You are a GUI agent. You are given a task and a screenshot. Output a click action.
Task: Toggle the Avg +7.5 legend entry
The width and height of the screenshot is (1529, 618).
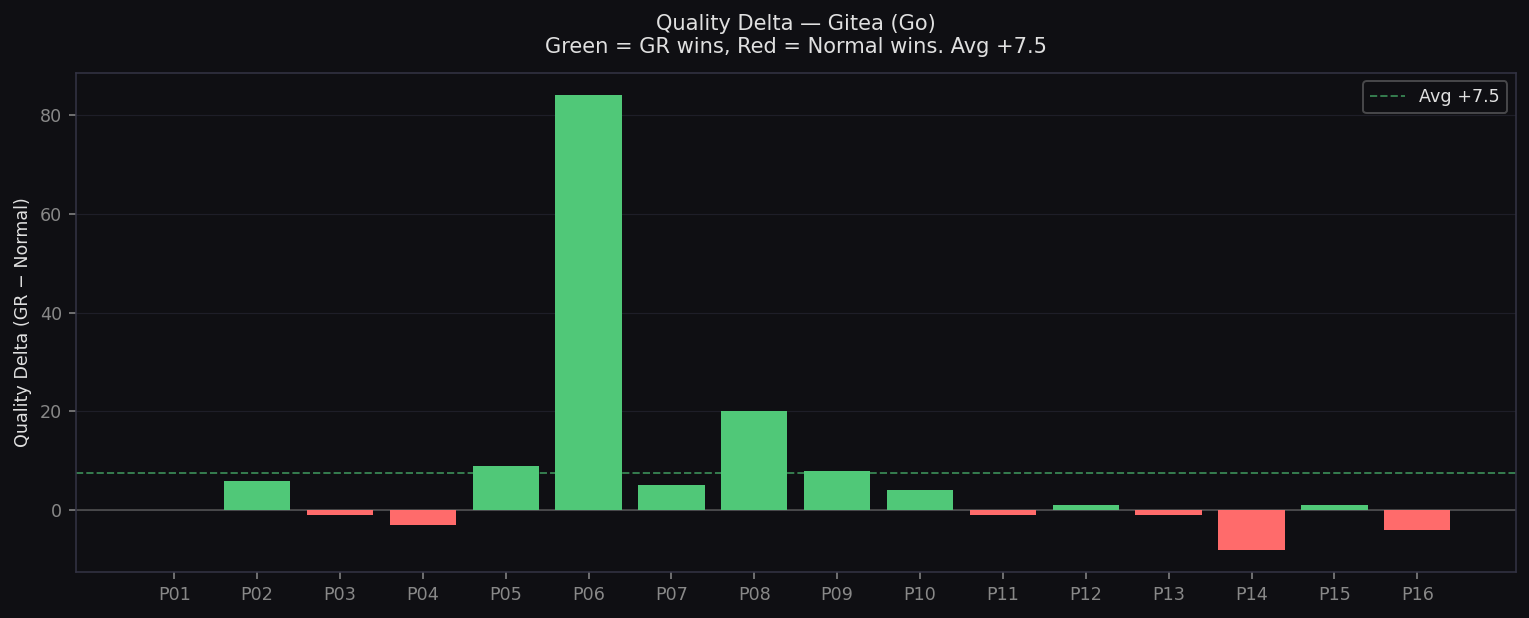tap(1434, 96)
